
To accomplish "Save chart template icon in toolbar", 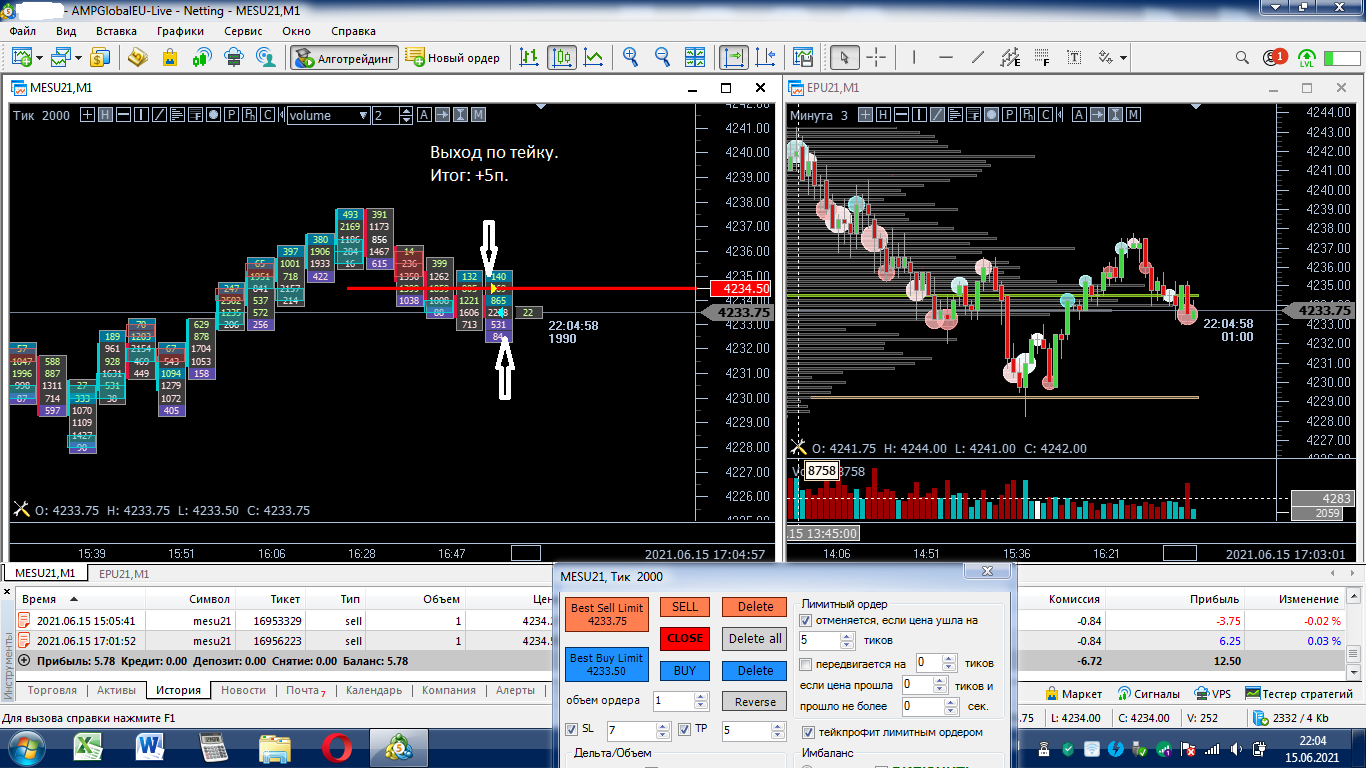I will [x=803, y=57].
